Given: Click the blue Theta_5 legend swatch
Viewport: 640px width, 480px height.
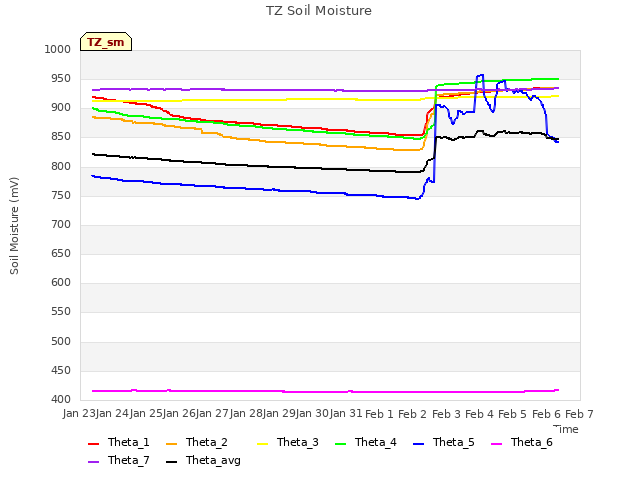Looking at the screenshot, I should 418,444.
